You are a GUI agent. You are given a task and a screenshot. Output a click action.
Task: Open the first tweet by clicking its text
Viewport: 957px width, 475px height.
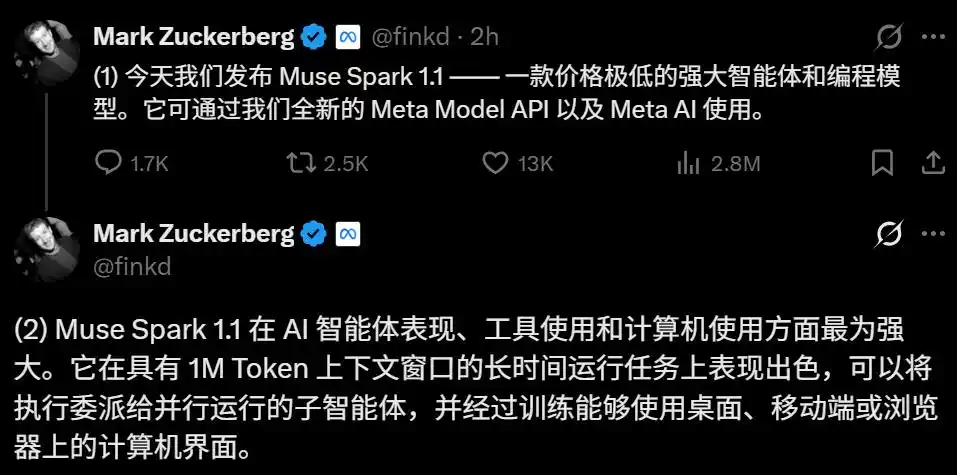click(497, 93)
